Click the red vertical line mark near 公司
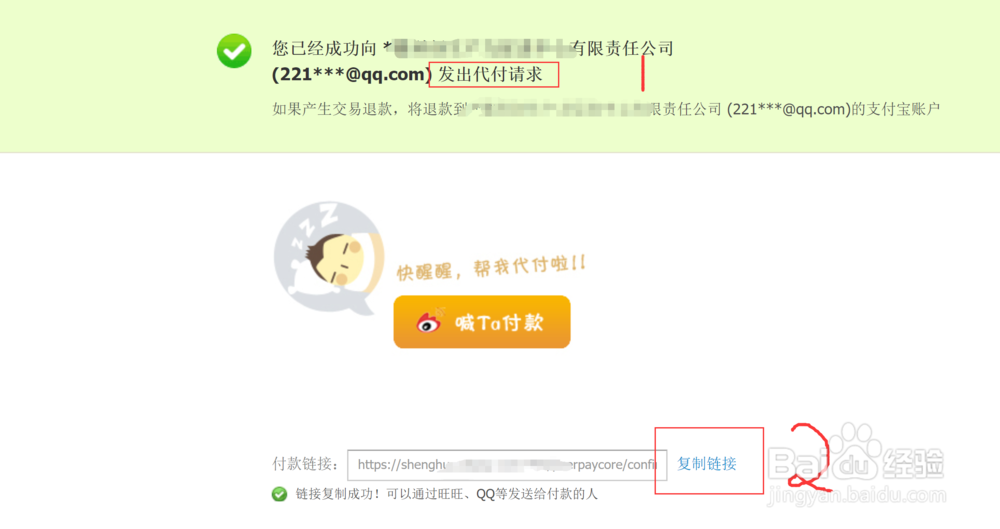Screen dimensions: 1000x529 point(643,73)
